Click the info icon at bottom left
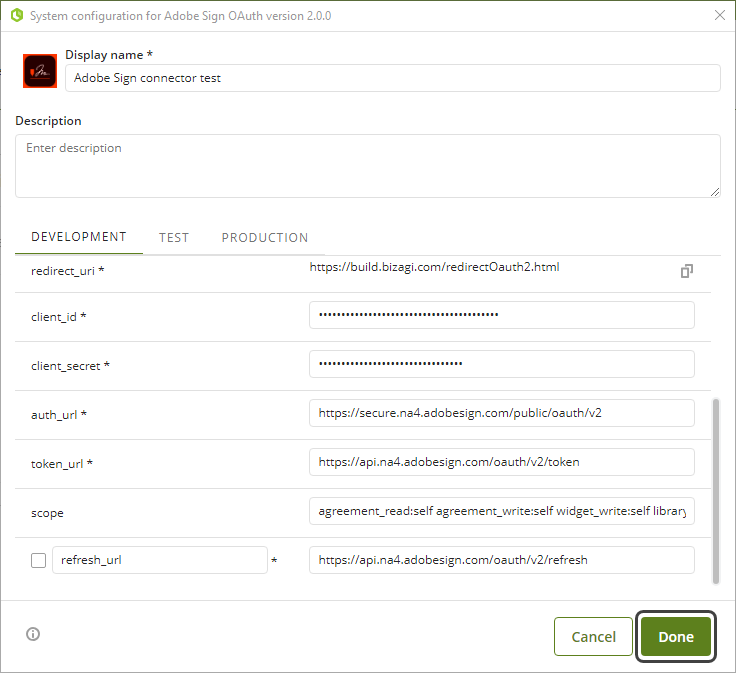 (33, 634)
